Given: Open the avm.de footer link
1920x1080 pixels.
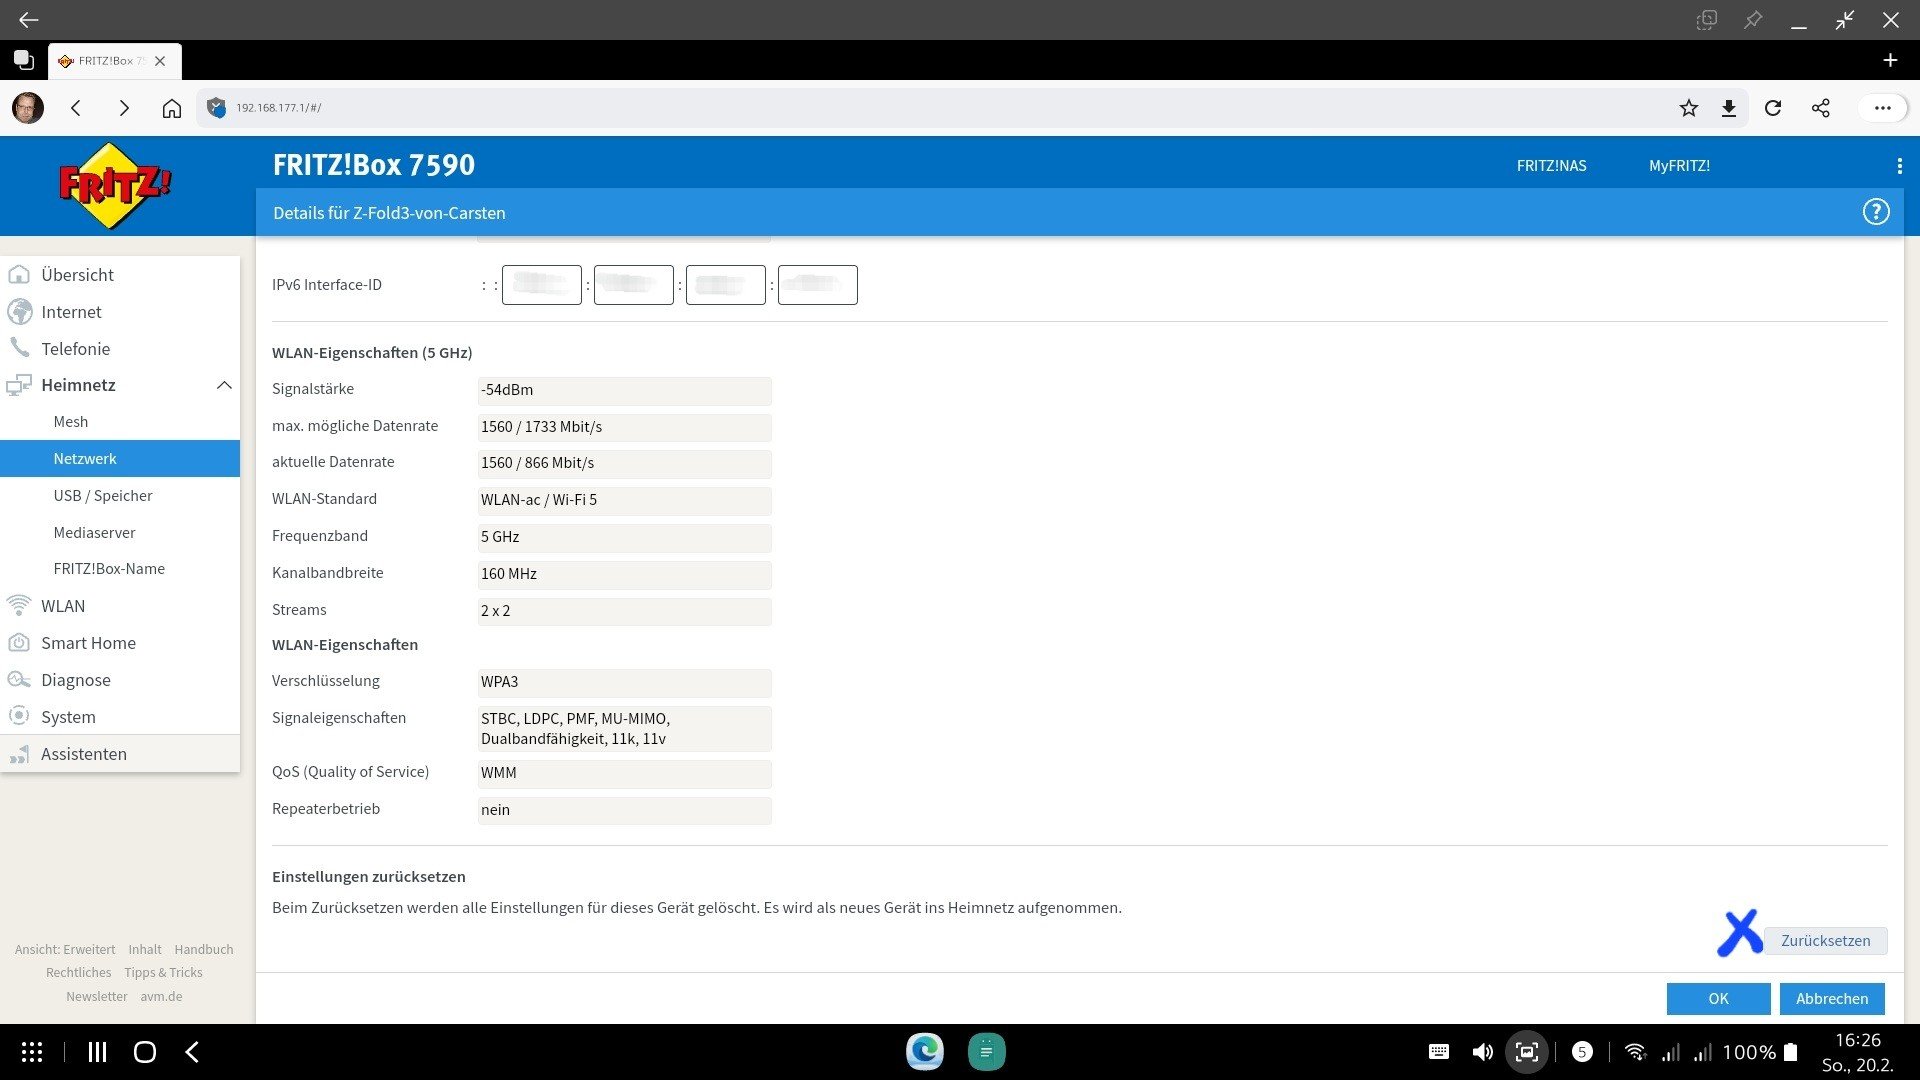Looking at the screenshot, I should coord(161,997).
